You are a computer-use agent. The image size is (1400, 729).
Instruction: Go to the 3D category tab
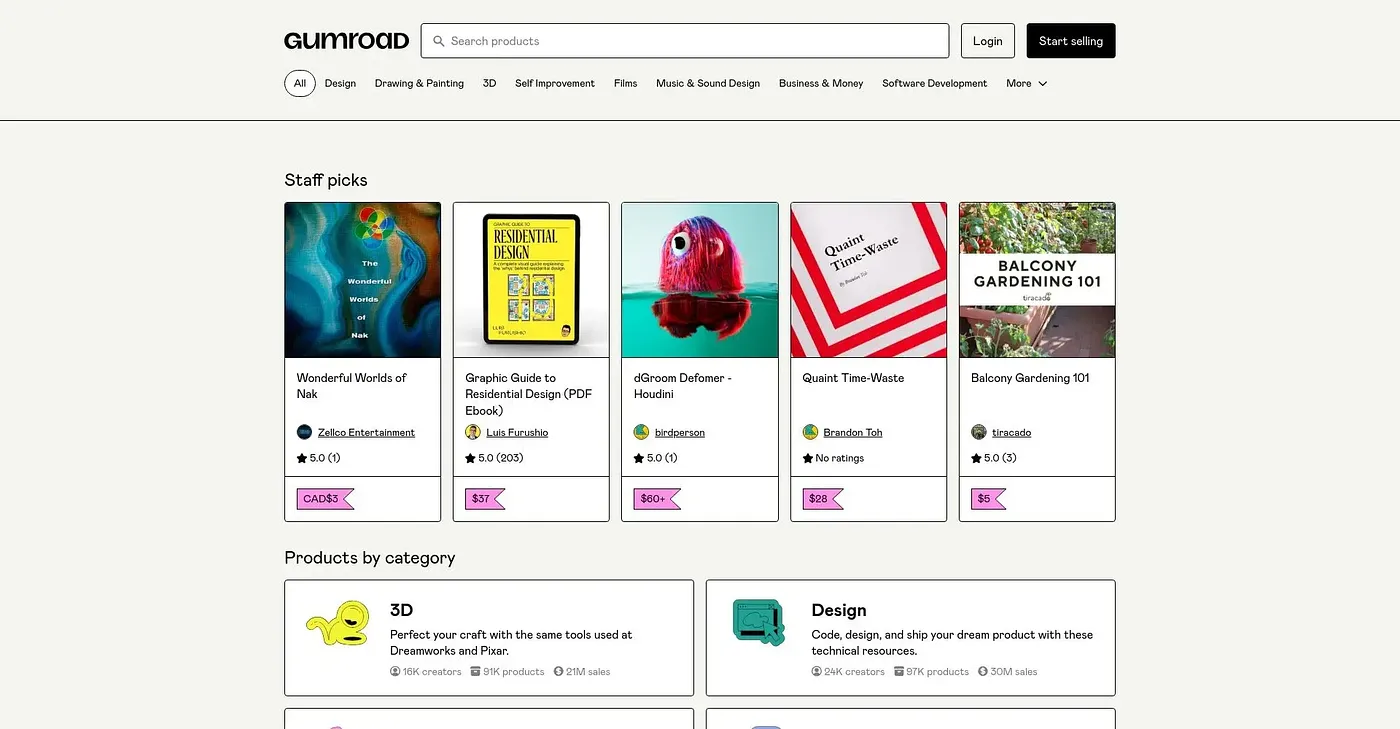(489, 83)
